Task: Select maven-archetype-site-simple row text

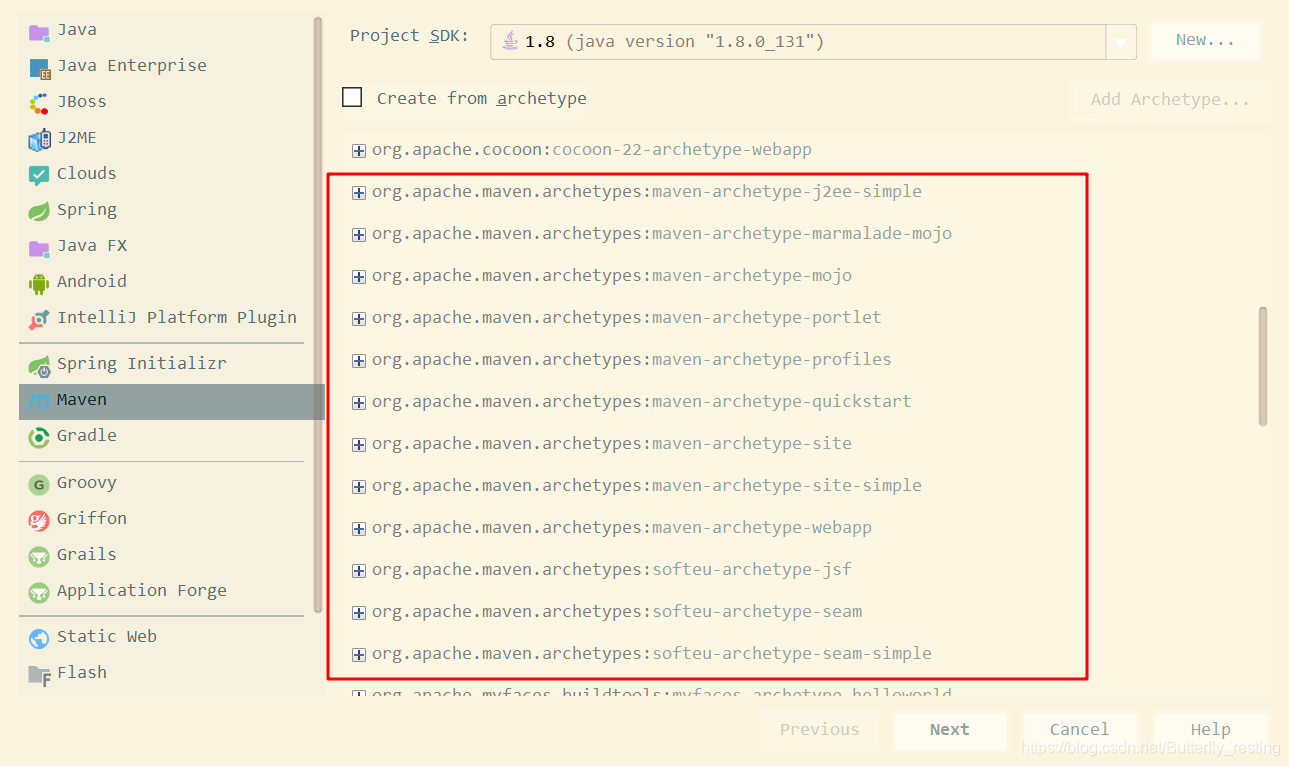Action: pos(646,486)
